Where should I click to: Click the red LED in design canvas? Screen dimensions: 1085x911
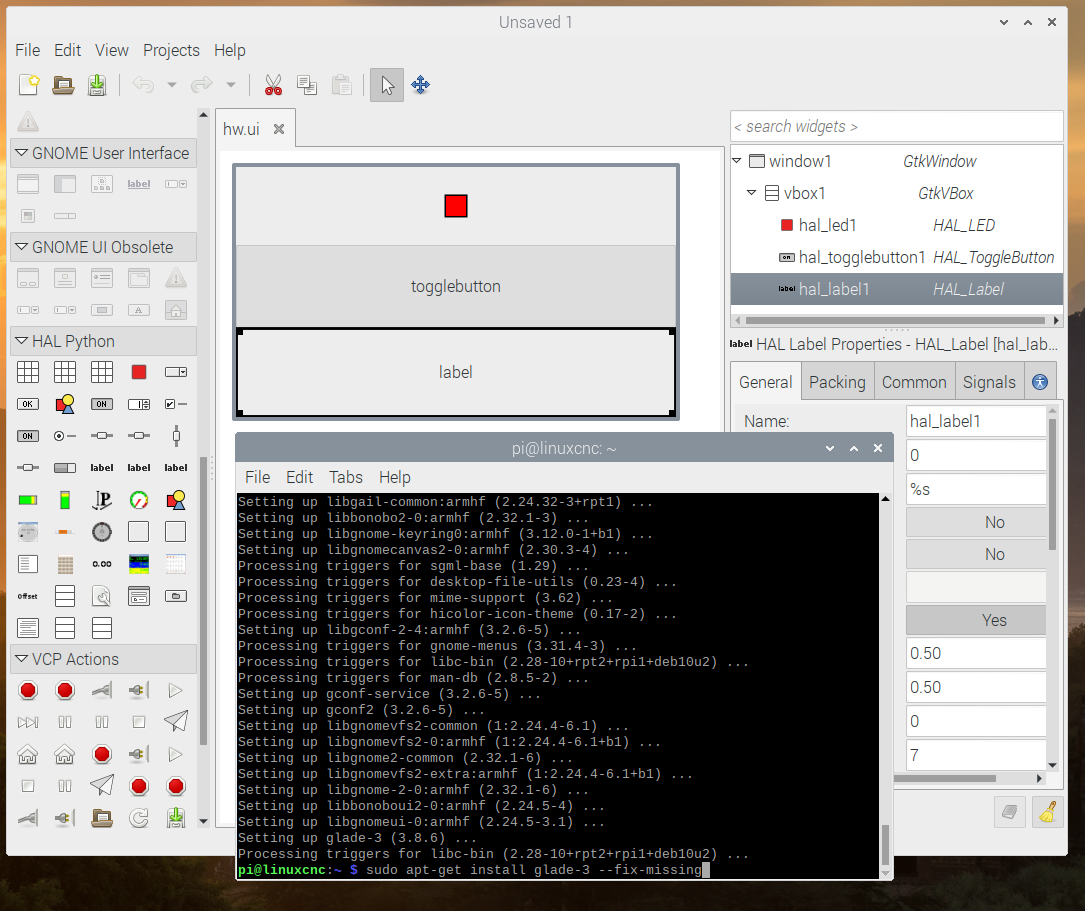(x=456, y=205)
